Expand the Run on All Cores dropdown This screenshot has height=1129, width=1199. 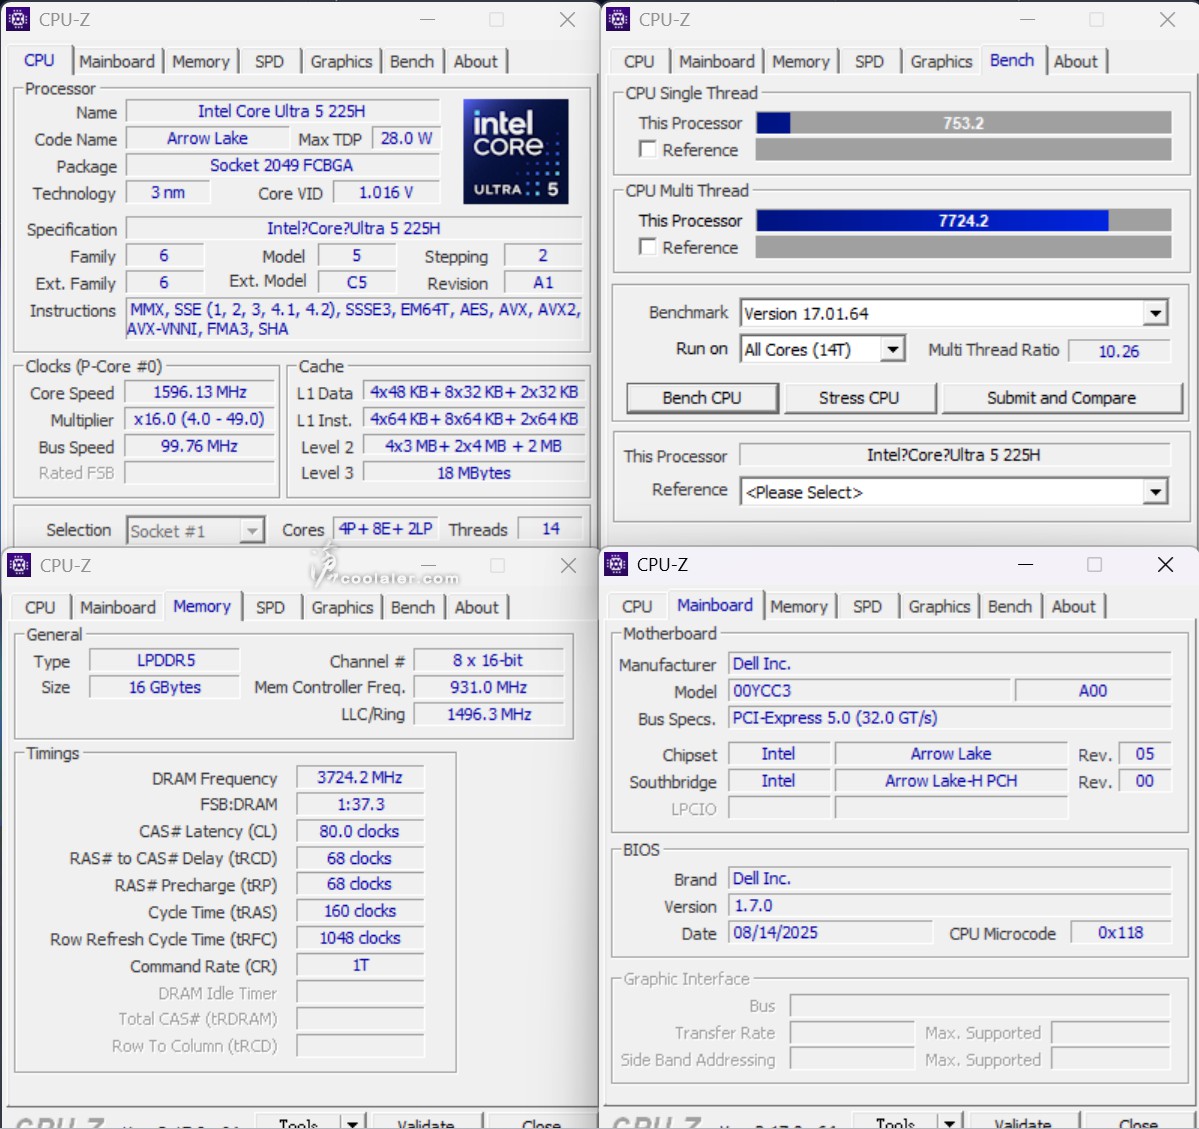click(x=893, y=349)
